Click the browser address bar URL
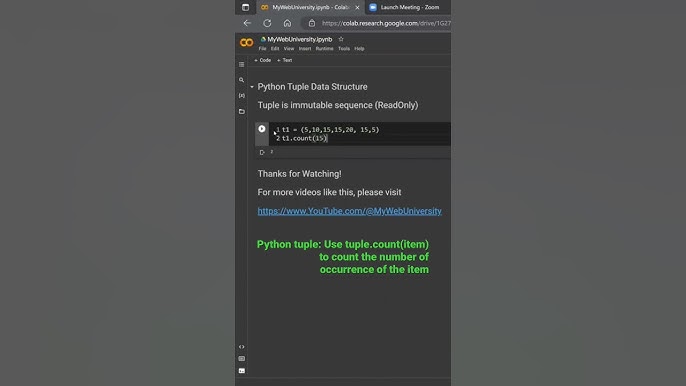The width and height of the screenshot is (686, 386). 386,23
